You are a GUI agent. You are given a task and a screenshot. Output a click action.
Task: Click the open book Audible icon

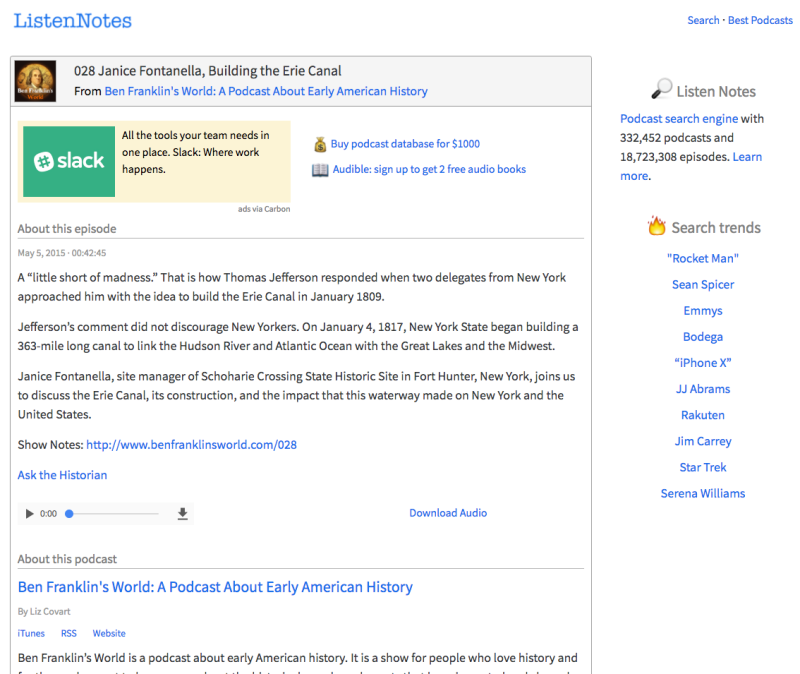[320, 169]
